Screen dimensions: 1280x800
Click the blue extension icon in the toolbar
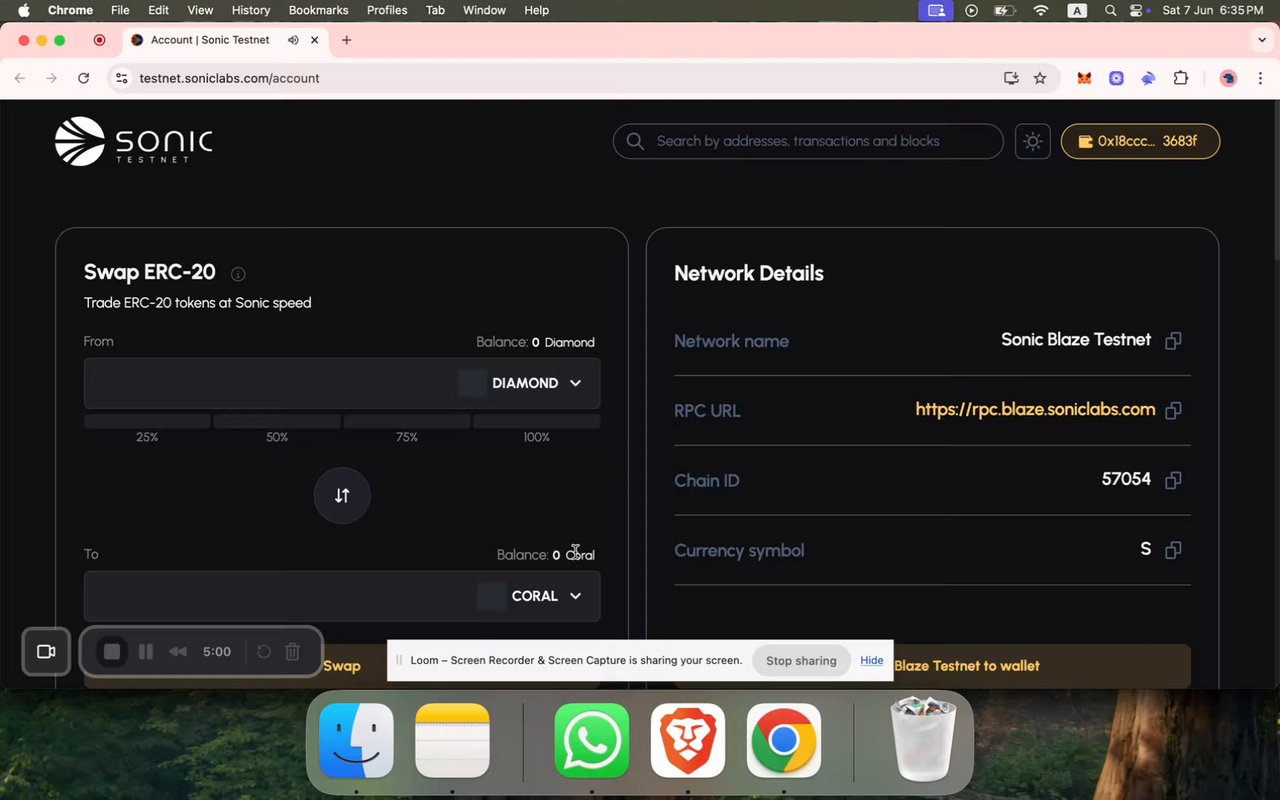click(x=1148, y=78)
